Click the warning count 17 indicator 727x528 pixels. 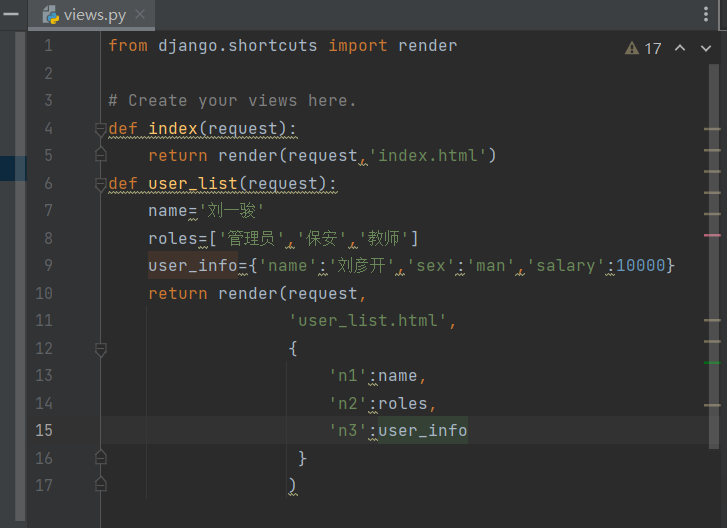pos(652,48)
